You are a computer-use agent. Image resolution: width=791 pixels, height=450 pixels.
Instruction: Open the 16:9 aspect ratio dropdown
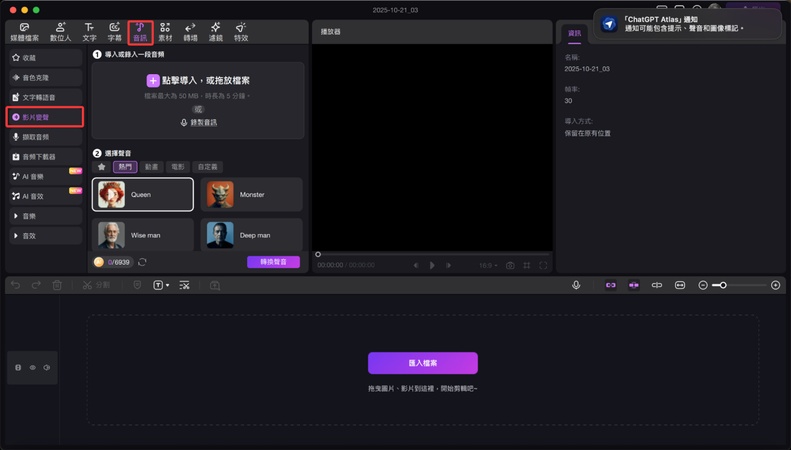(x=488, y=265)
